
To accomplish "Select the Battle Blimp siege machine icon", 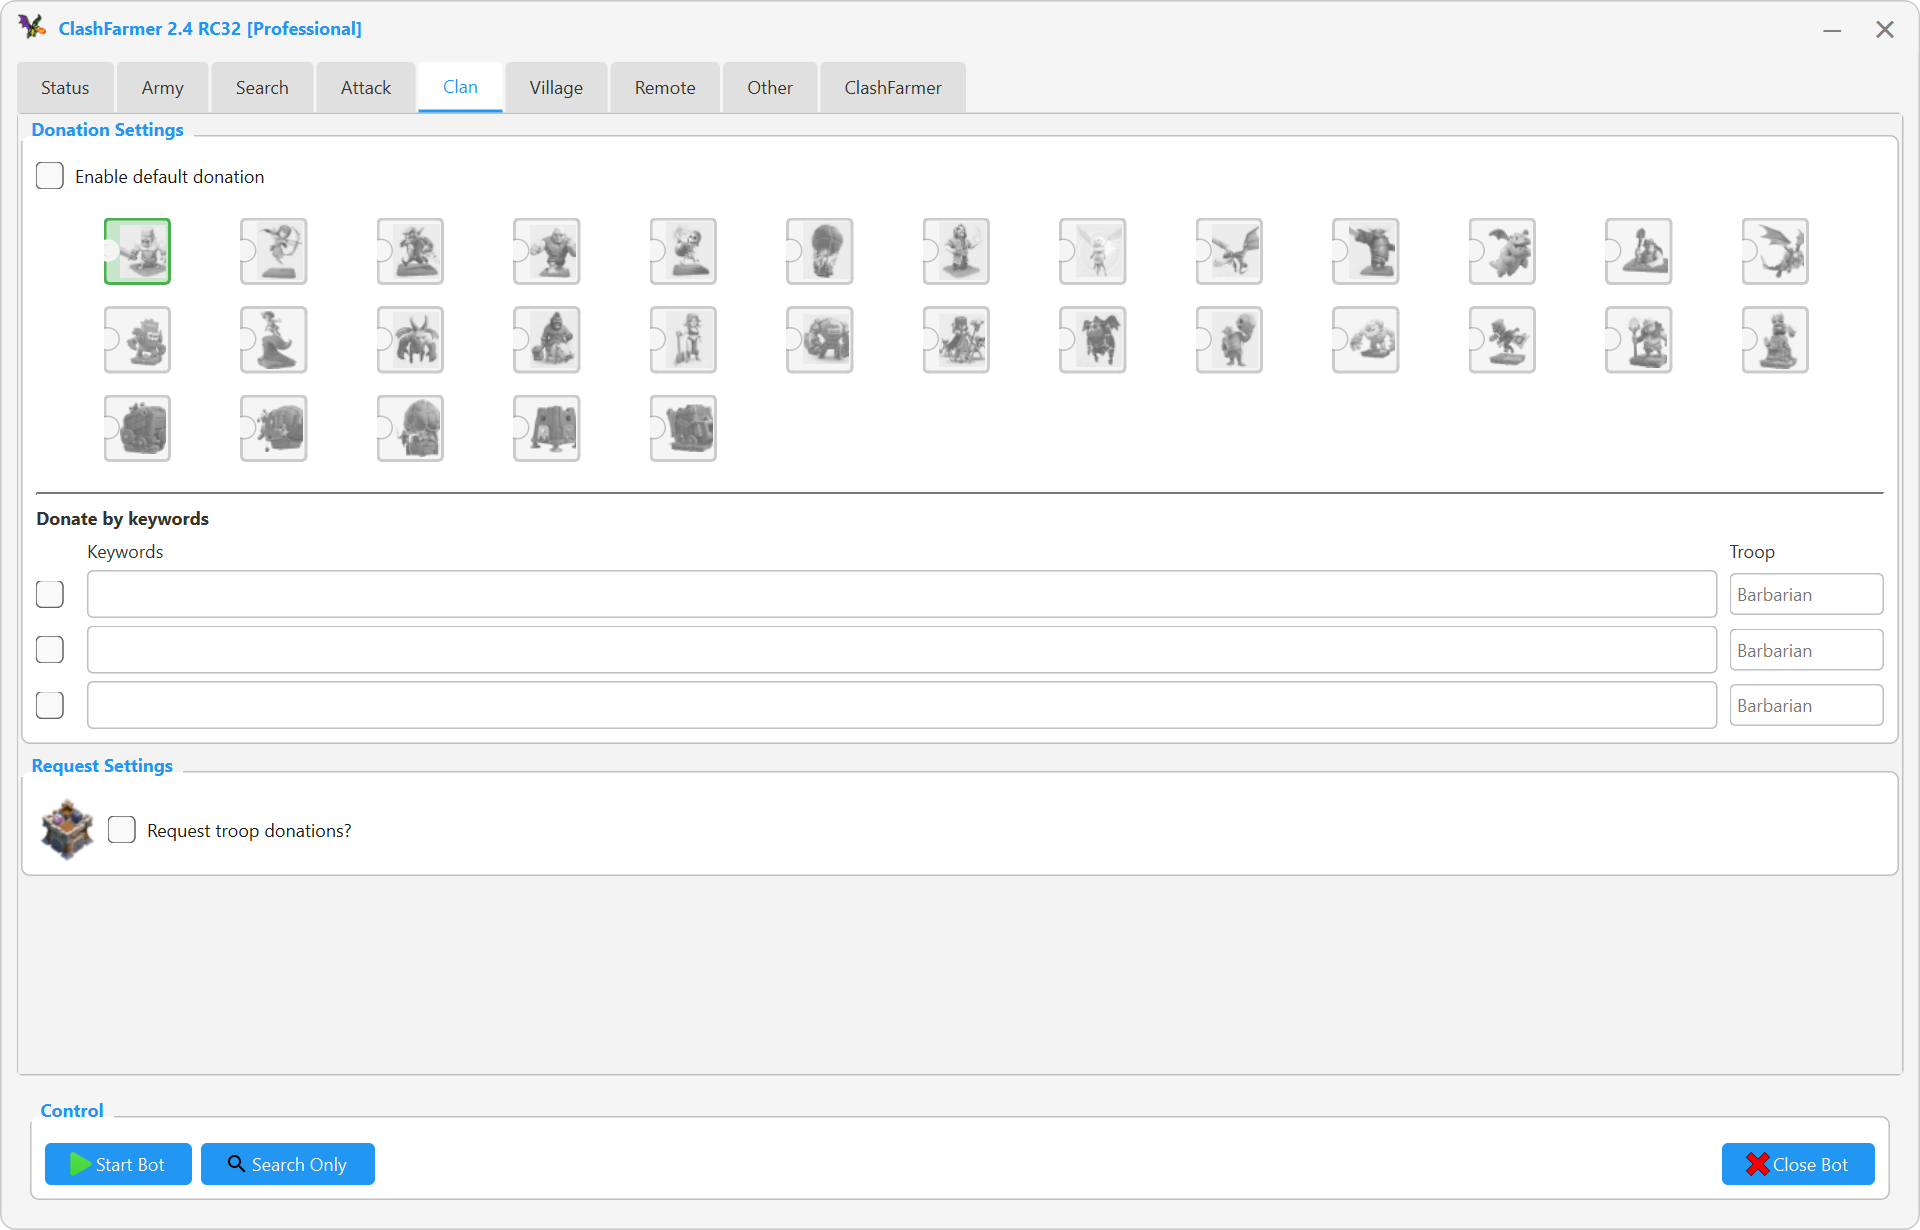I will point(274,428).
